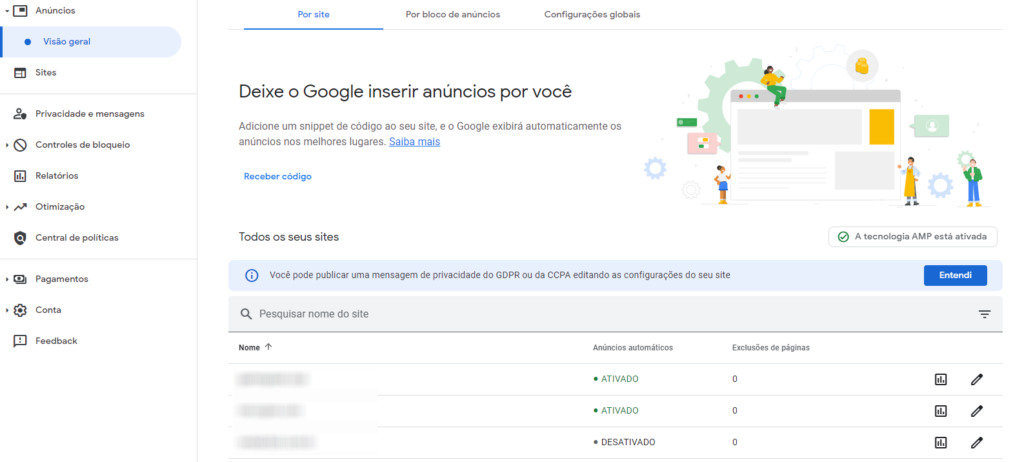Select Visão geral in the sidebar
This screenshot has width=1024, height=462.
pos(91,42)
